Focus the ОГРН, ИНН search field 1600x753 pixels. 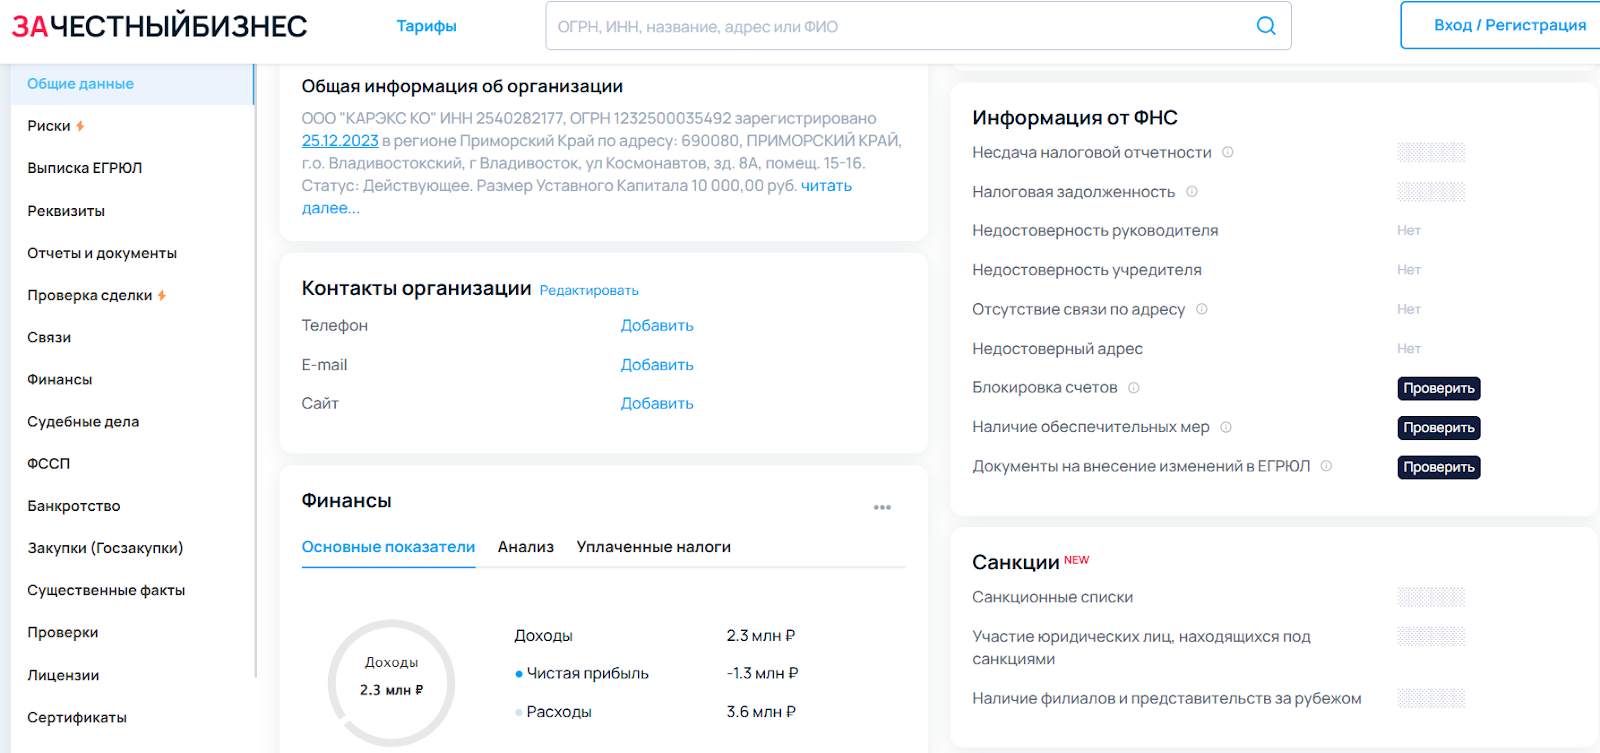point(900,26)
